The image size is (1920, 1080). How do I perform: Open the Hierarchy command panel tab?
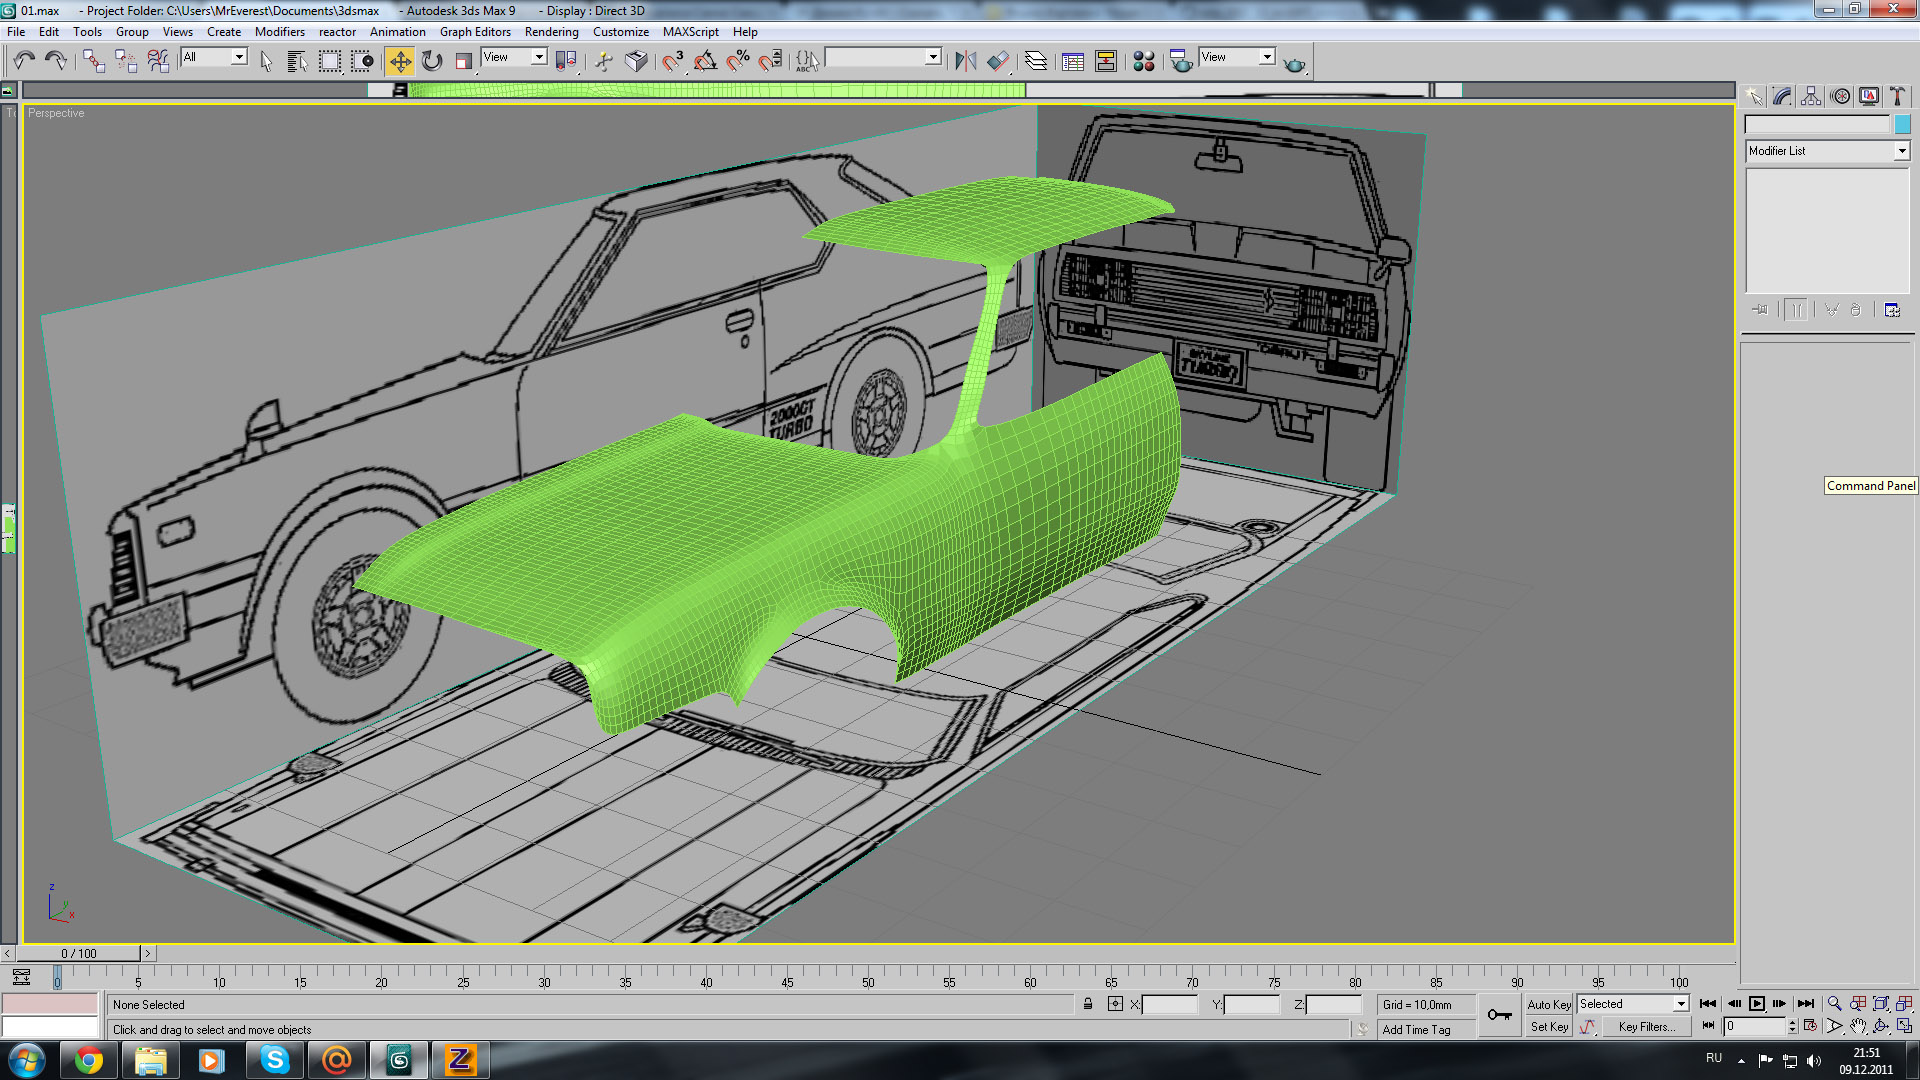pos(1811,96)
